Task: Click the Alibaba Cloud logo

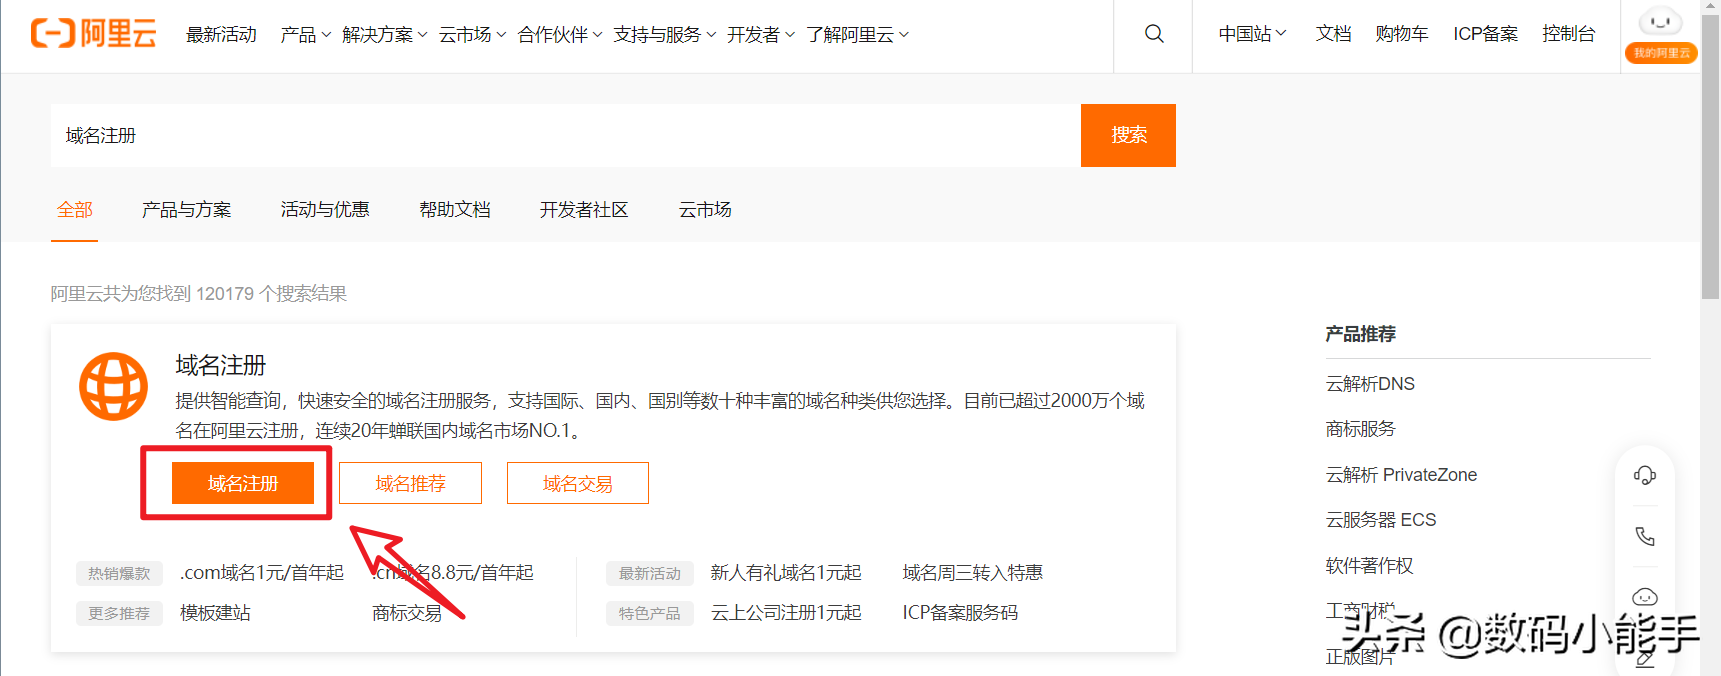Action: (94, 33)
